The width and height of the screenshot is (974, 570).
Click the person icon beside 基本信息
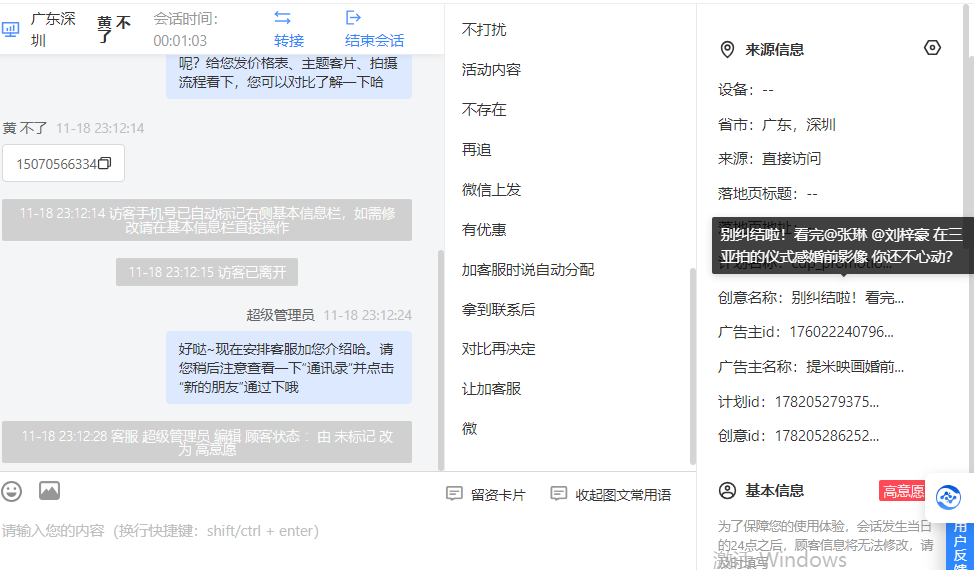[x=727, y=491]
